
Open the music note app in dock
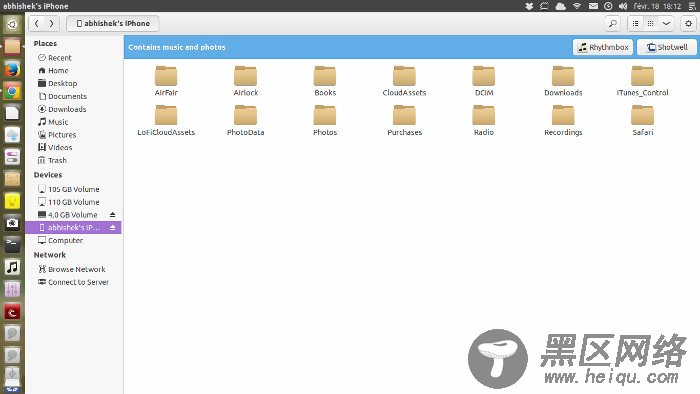12,267
